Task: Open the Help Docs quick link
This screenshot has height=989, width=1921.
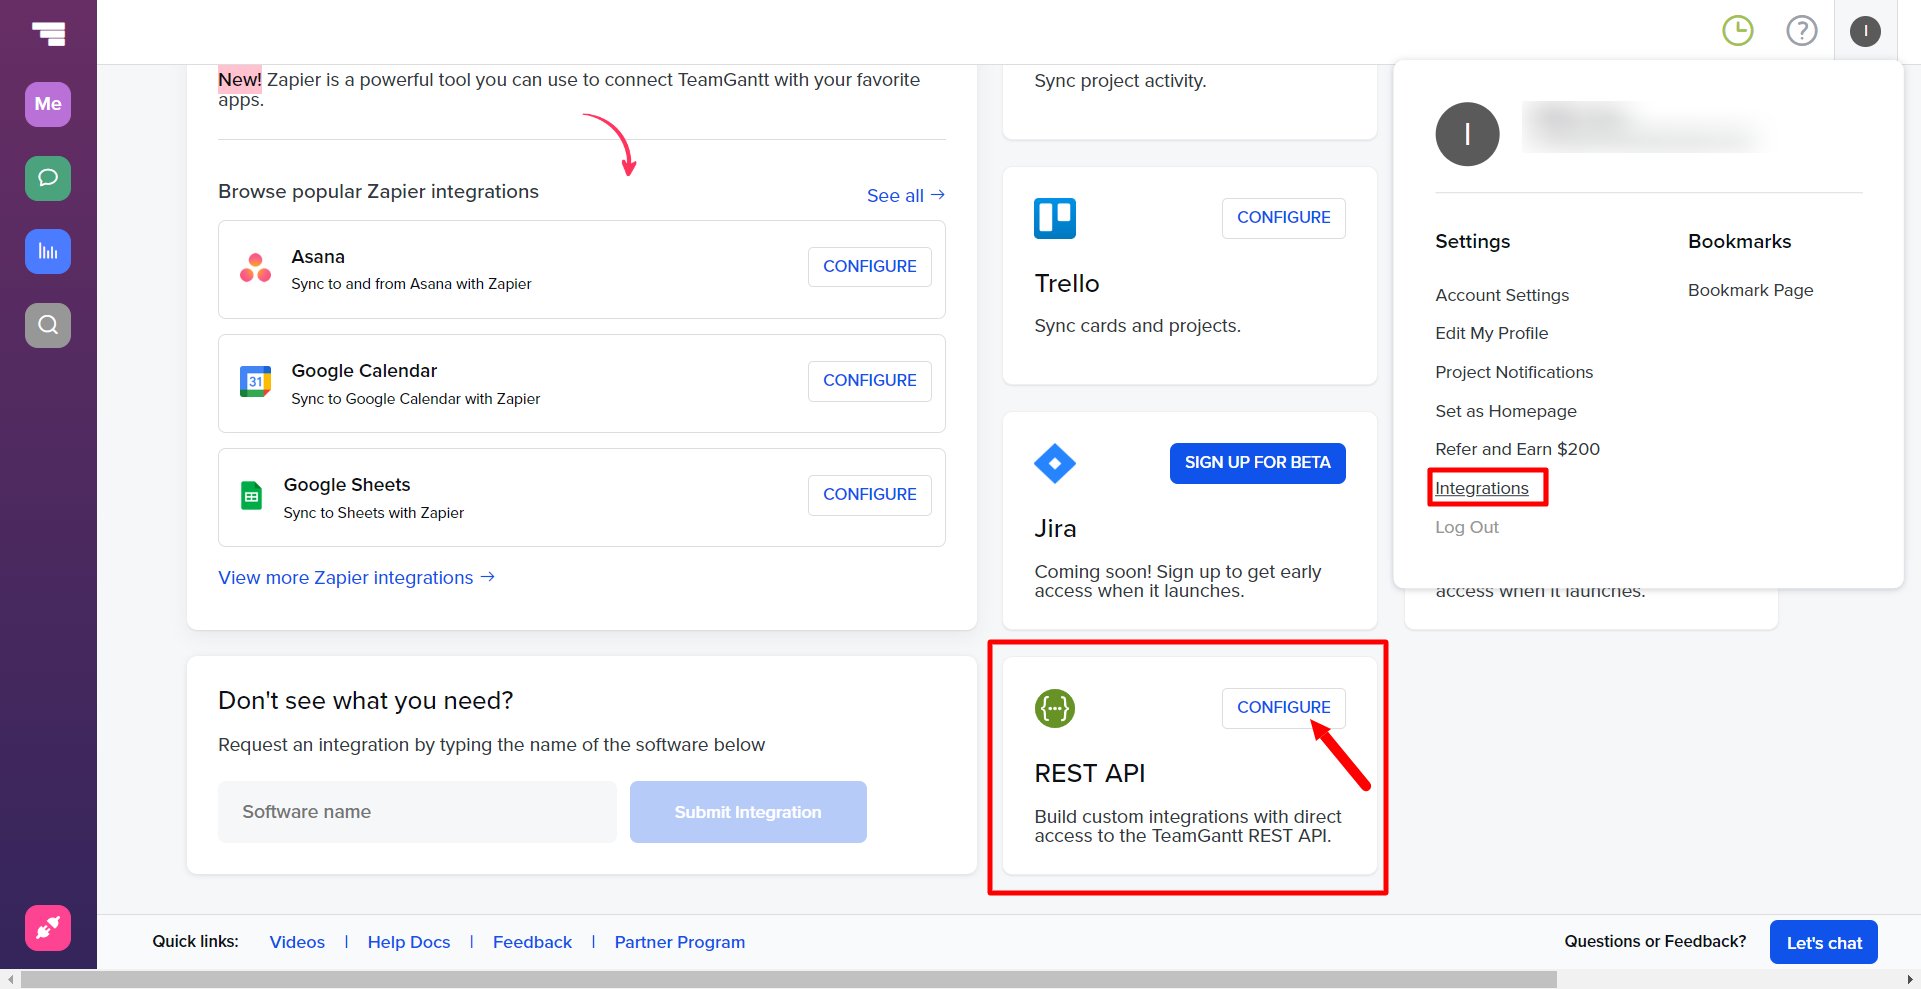Action: tap(409, 942)
